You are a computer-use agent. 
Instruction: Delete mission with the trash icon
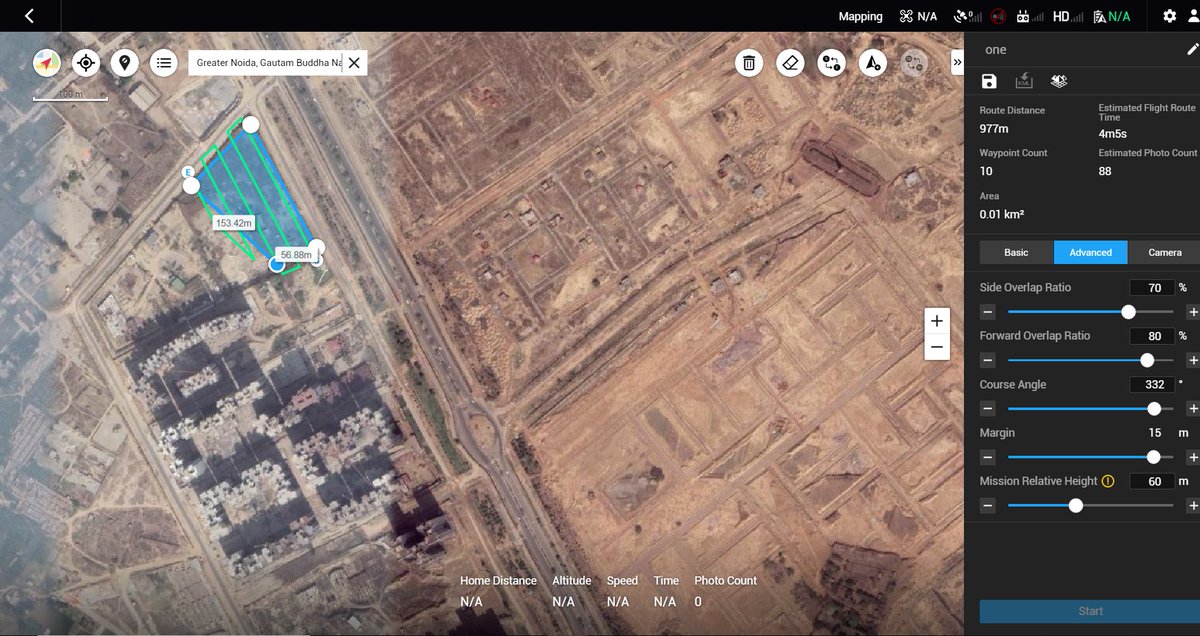pyautogui.click(x=748, y=63)
